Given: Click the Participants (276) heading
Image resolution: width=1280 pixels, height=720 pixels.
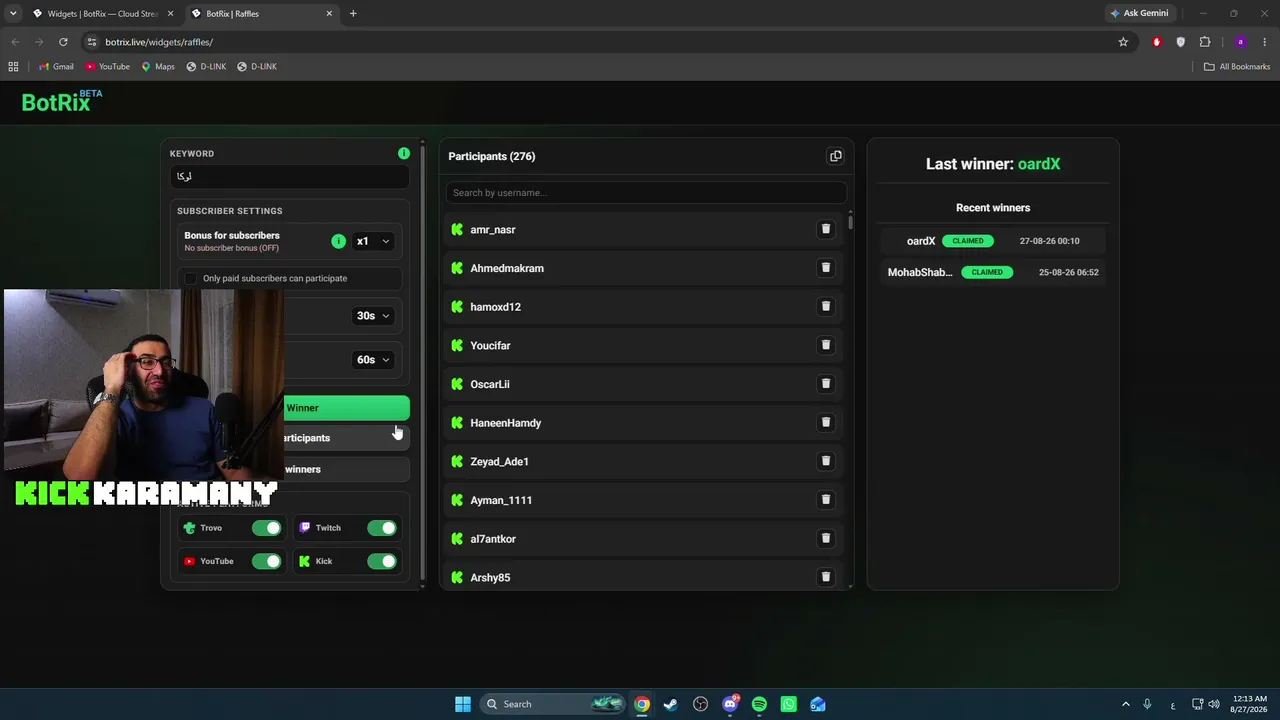Looking at the screenshot, I should [x=492, y=157].
